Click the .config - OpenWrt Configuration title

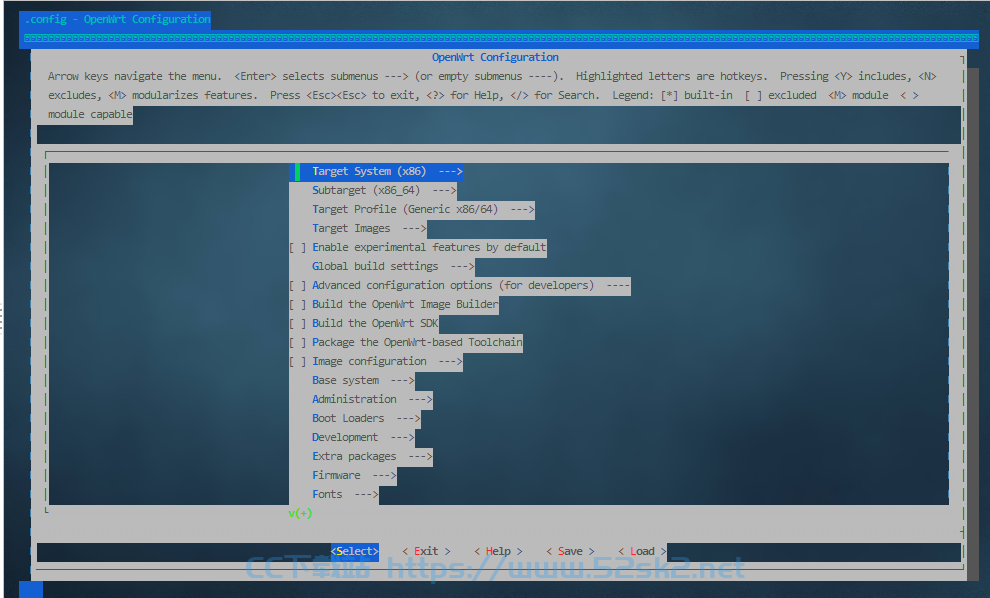click(x=117, y=20)
